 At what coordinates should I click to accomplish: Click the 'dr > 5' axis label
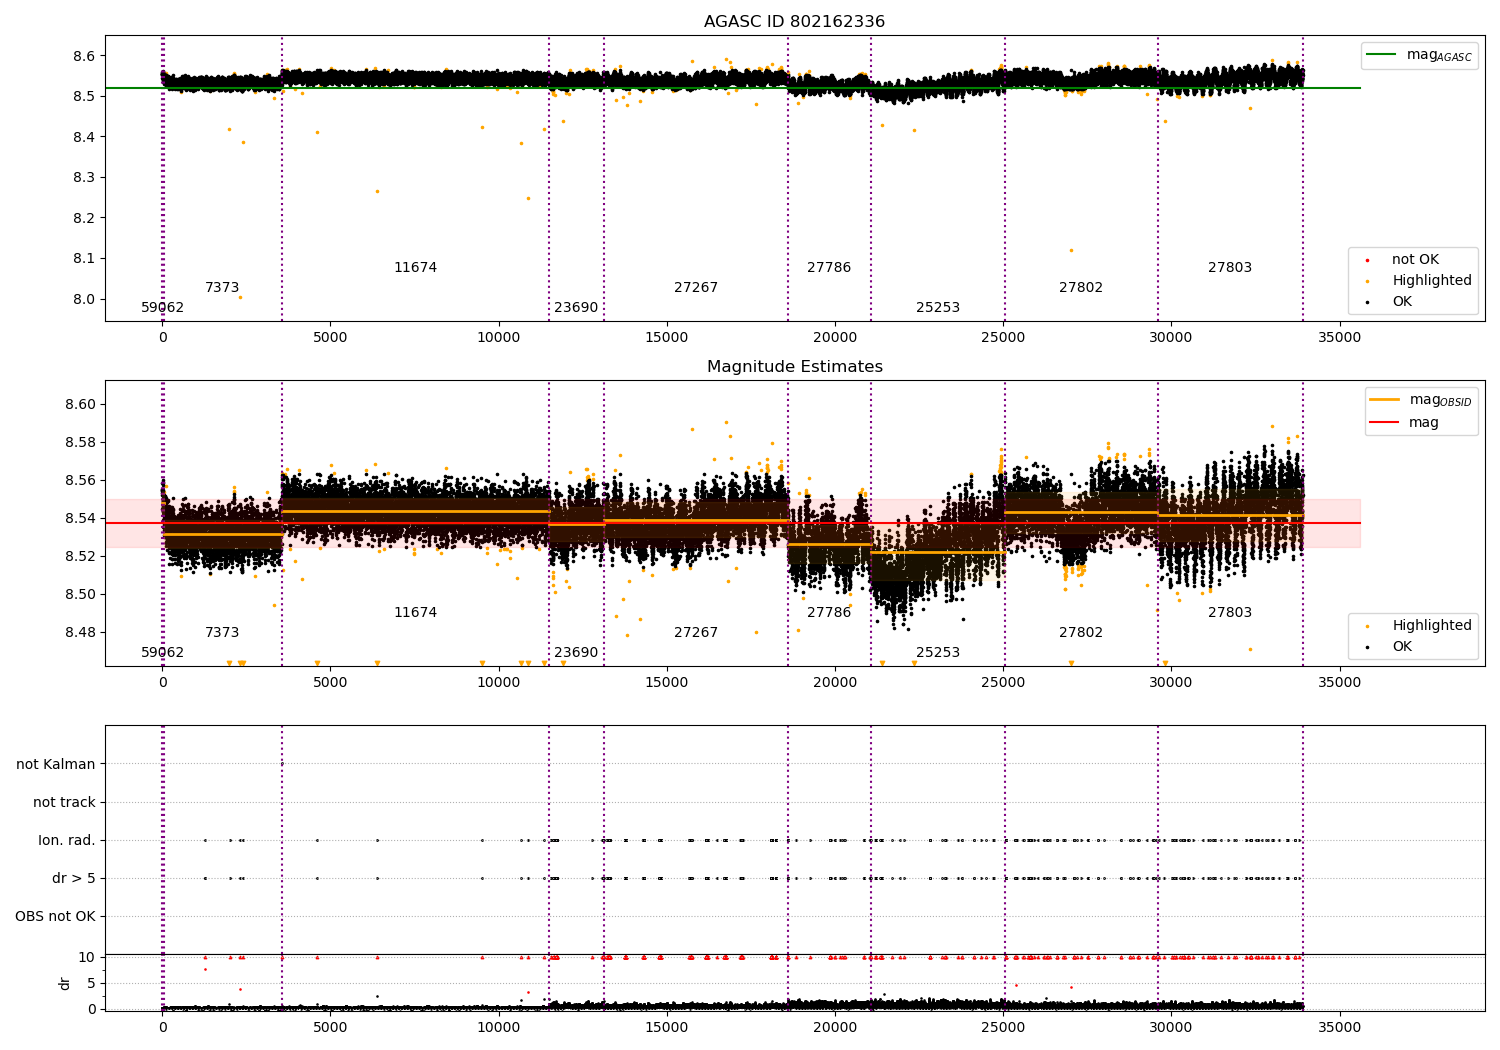[x=74, y=879]
